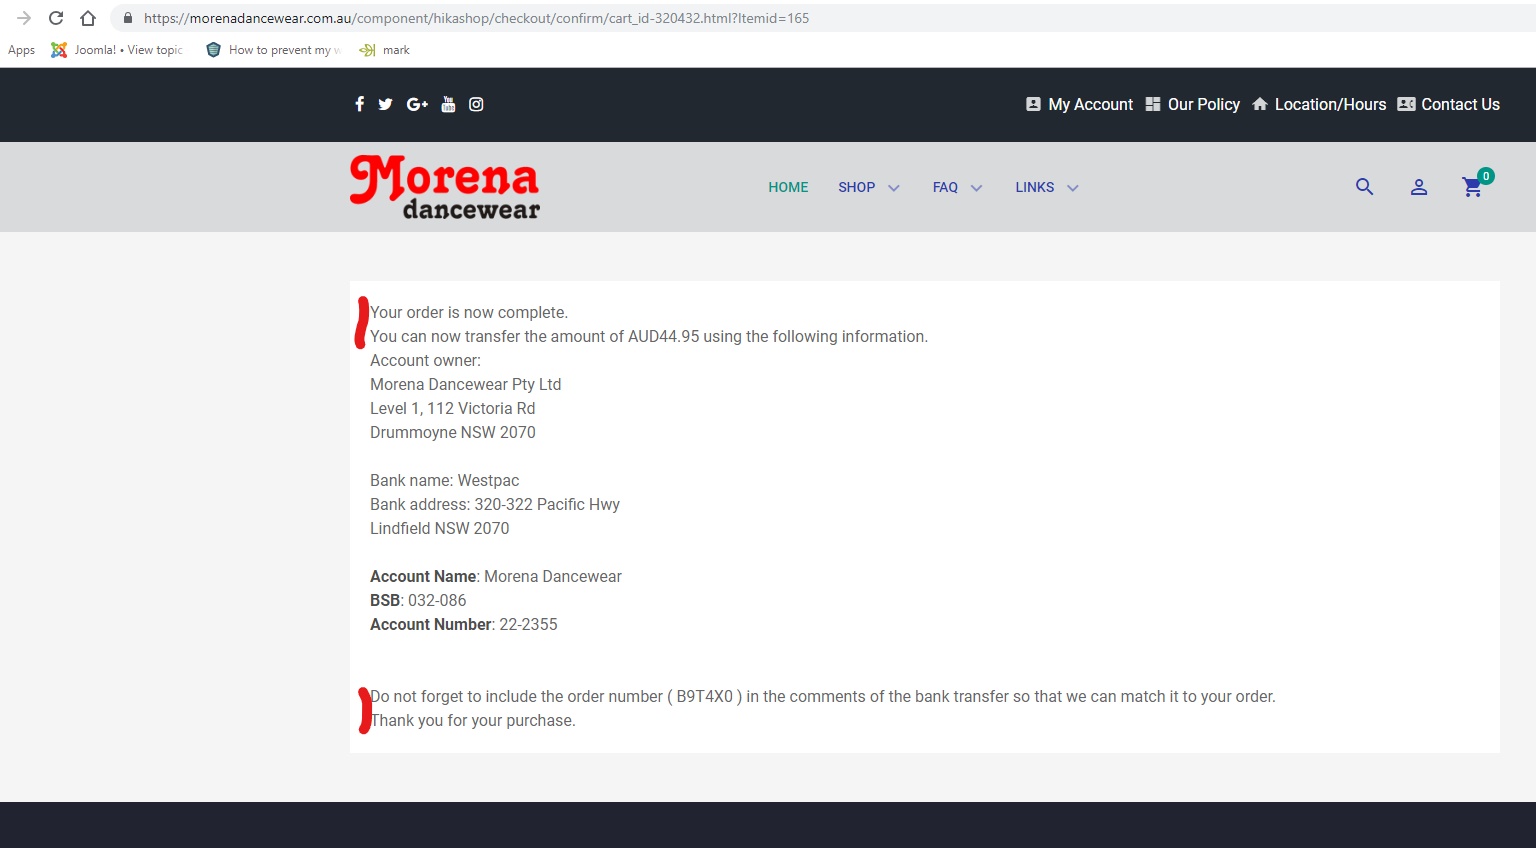Viewport: 1536px width, 848px height.
Task: Click the 'Drummoyne NSW 2070' line
Action: (453, 432)
